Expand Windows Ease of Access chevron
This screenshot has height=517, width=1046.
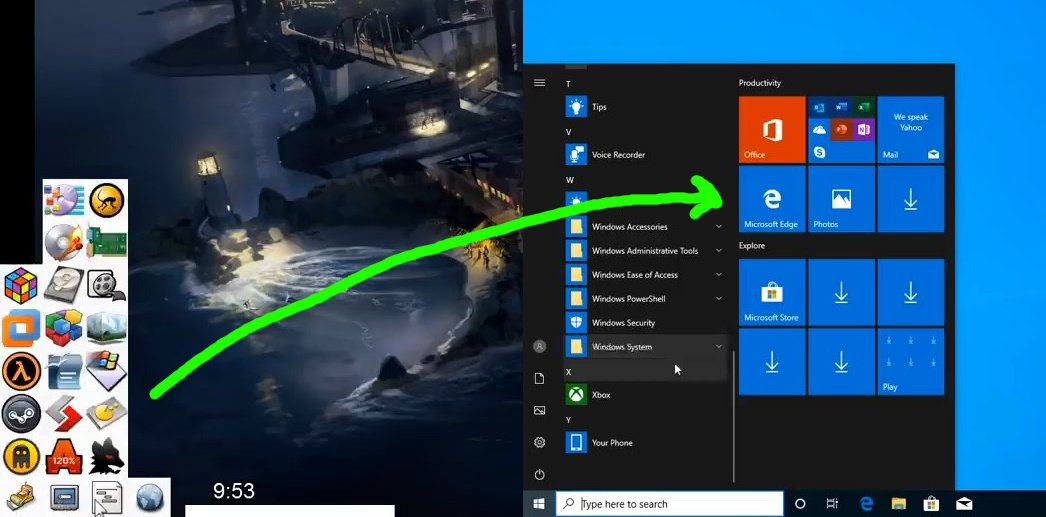tap(718, 275)
